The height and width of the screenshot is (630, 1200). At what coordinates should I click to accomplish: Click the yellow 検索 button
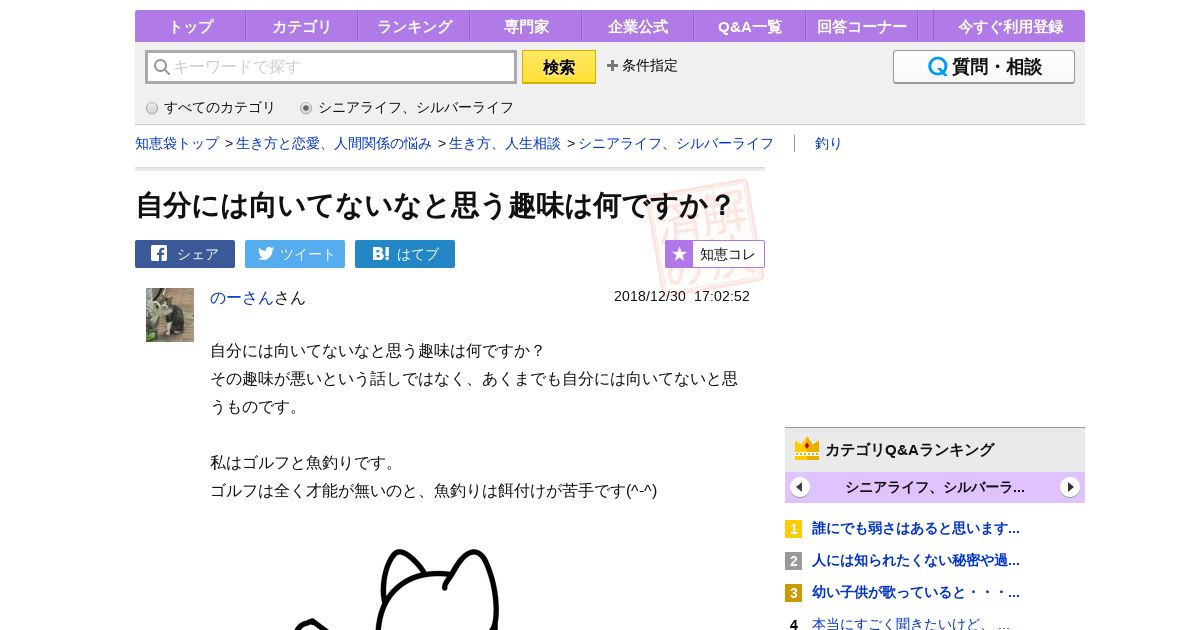pyautogui.click(x=559, y=67)
